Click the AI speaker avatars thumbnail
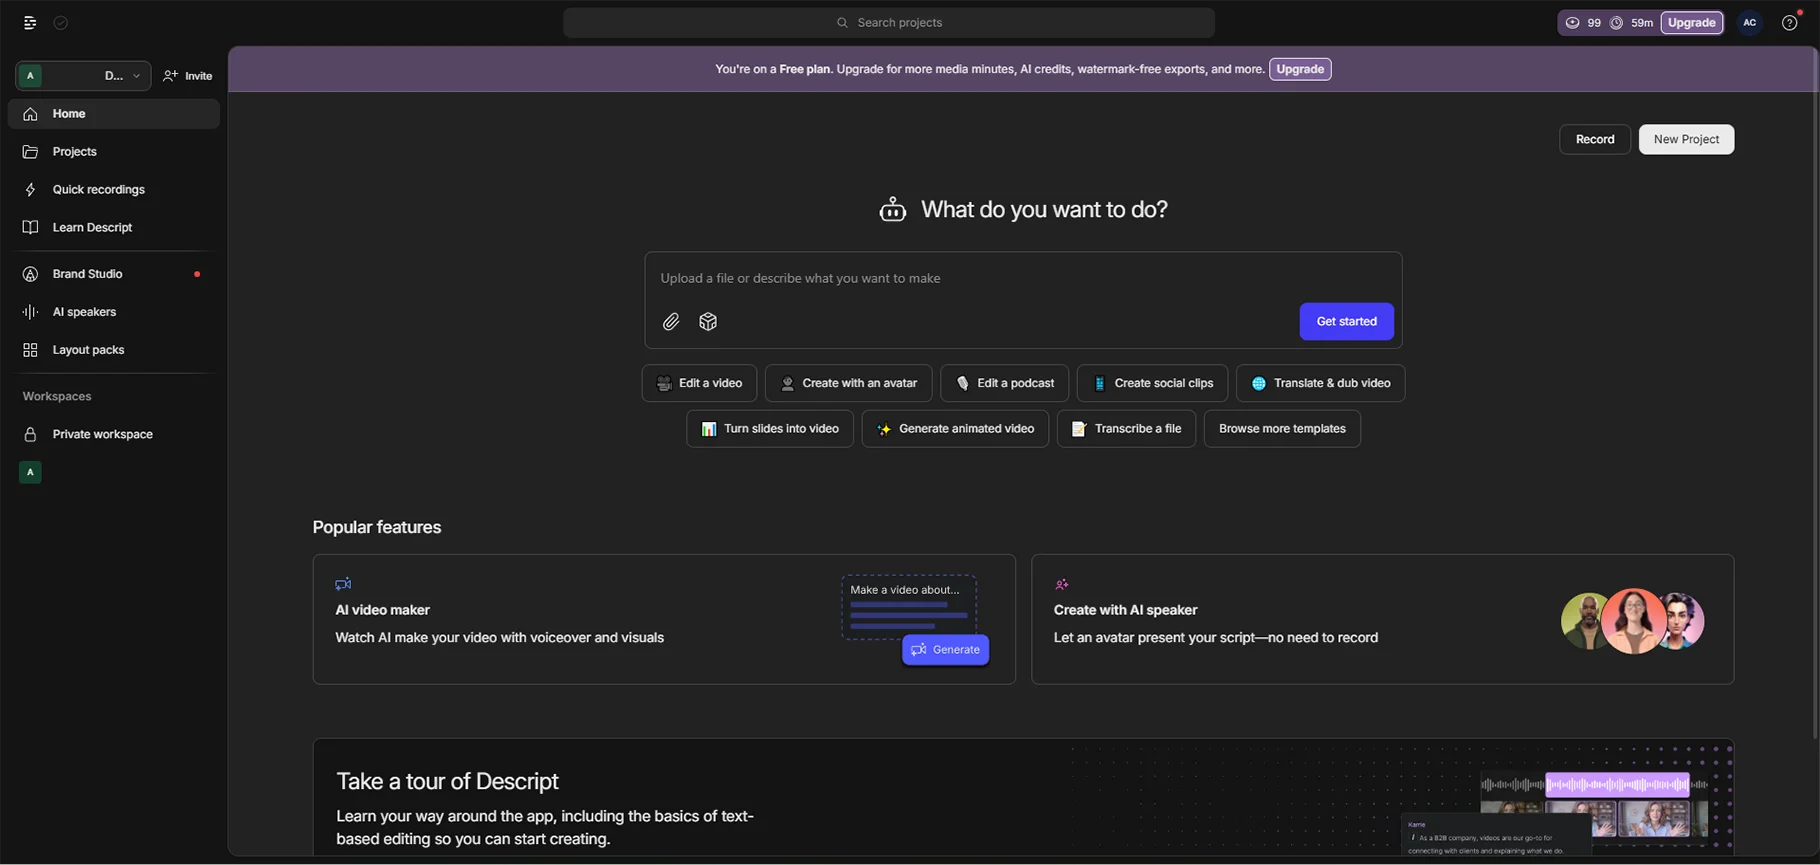The height and width of the screenshot is (865, 1820). coord(1632,621)
